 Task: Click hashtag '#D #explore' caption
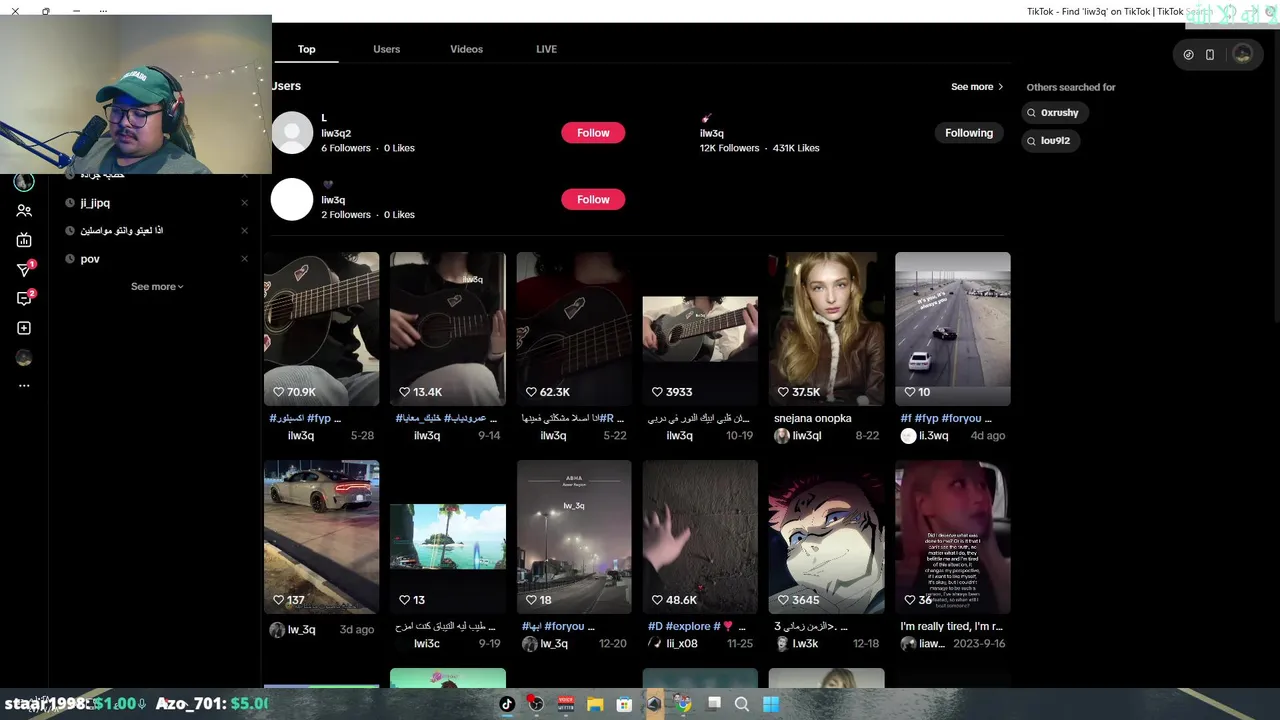click(x=697, y=626)
